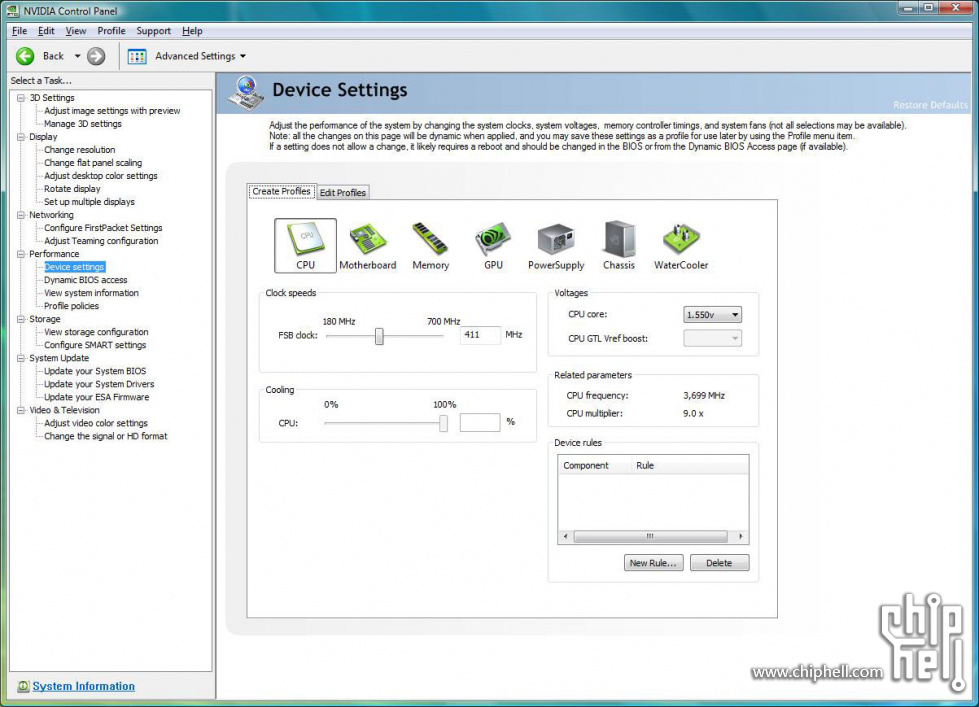This screenshot has height=707, width=979.
Task: Select the WaterCooler device icon
Action: pyautogui.click(x=681, y=245)
